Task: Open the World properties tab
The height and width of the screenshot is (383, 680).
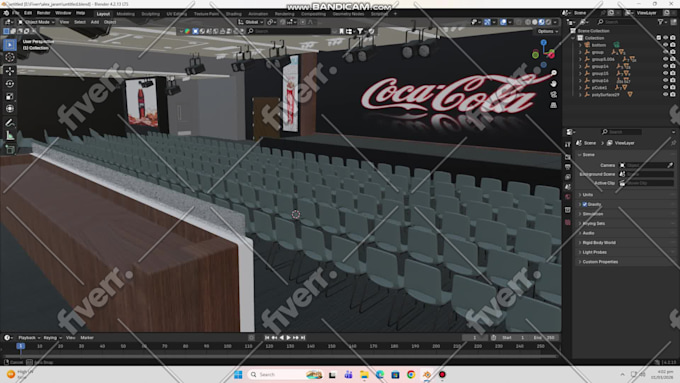Action: (568, 197)
